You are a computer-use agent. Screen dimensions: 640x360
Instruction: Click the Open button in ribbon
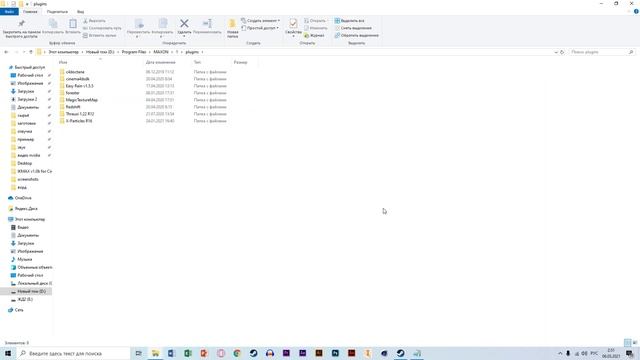coord(315,21)
